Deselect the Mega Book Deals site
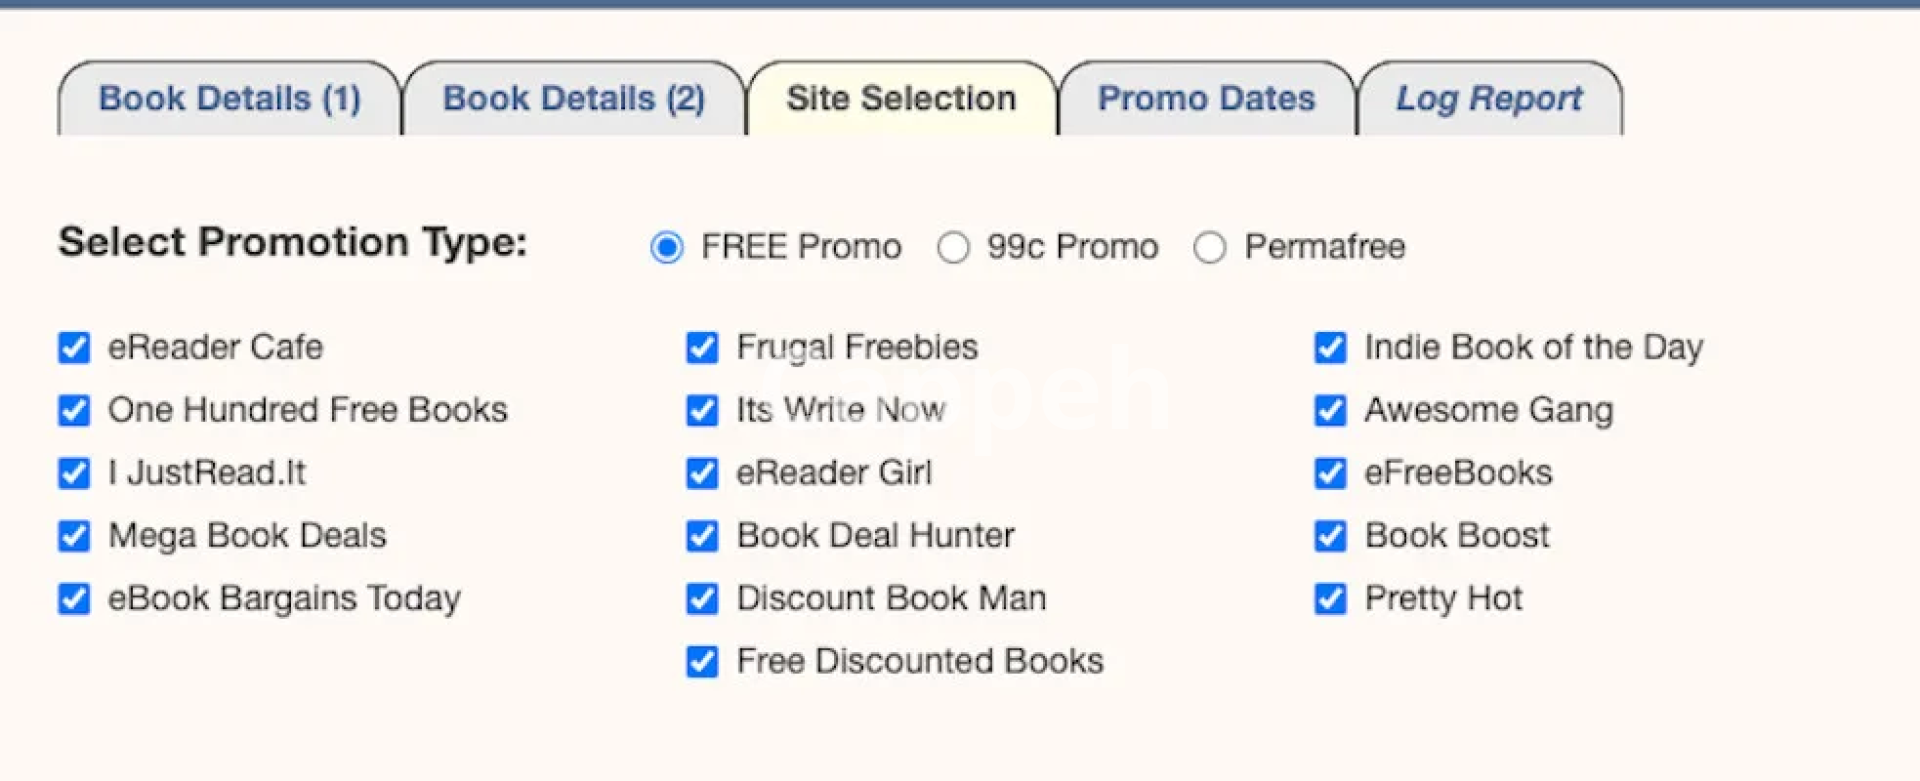This screenshot has width=1920, height=781. [74, 536]
